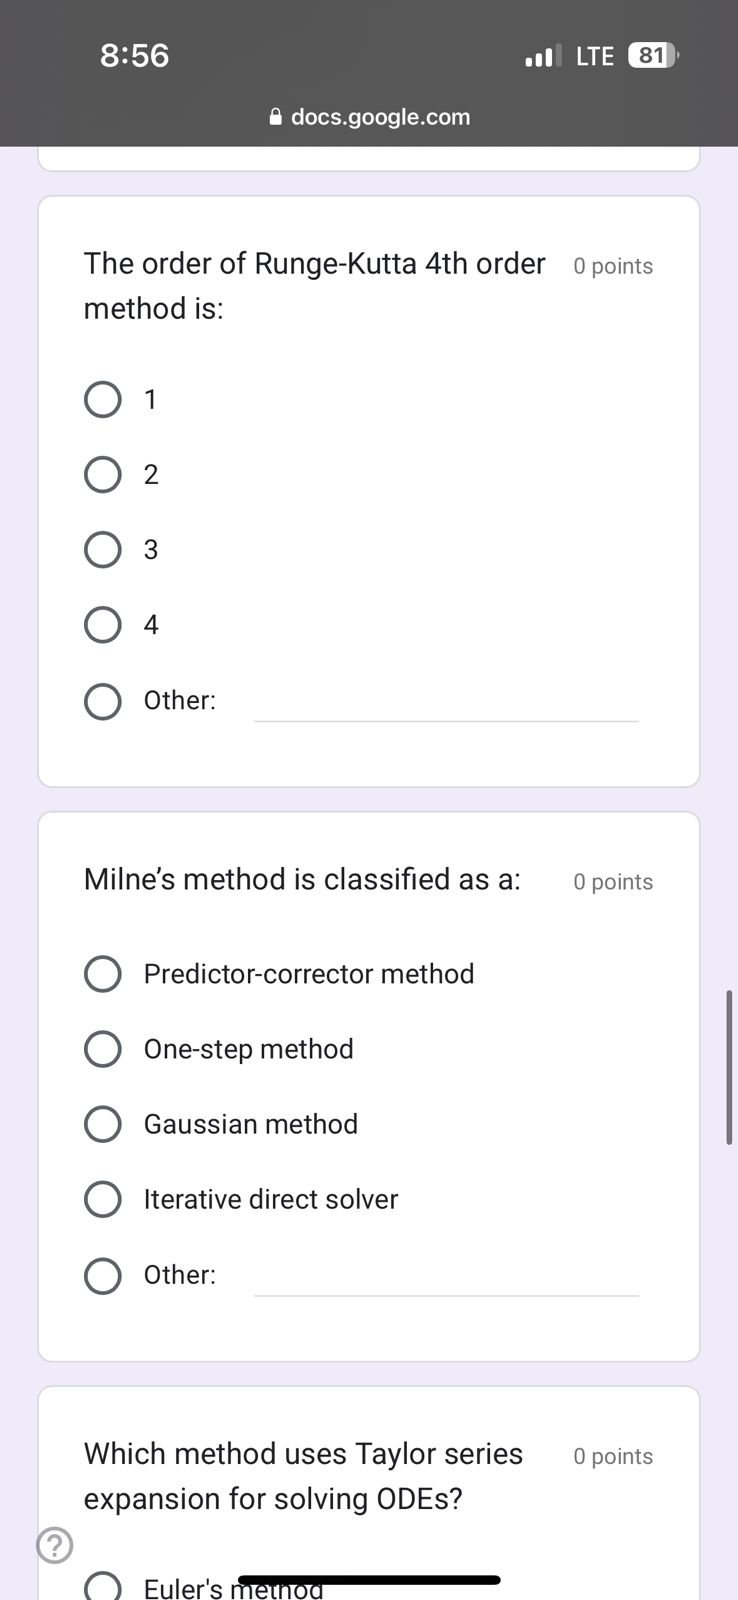This screenshot has width=738, height=1600.
Task: Tap the battery indicator showing 81
Action: click(652, 55)
